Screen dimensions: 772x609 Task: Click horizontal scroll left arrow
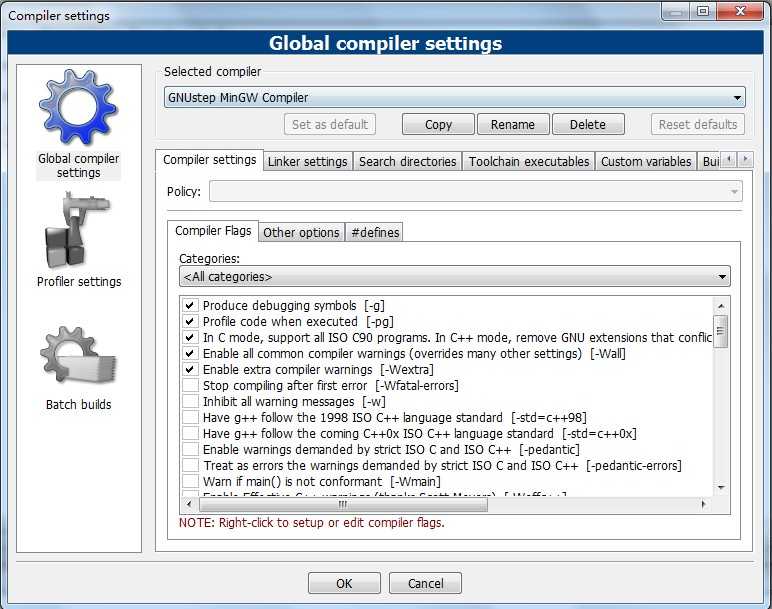[x=190, y=504]
